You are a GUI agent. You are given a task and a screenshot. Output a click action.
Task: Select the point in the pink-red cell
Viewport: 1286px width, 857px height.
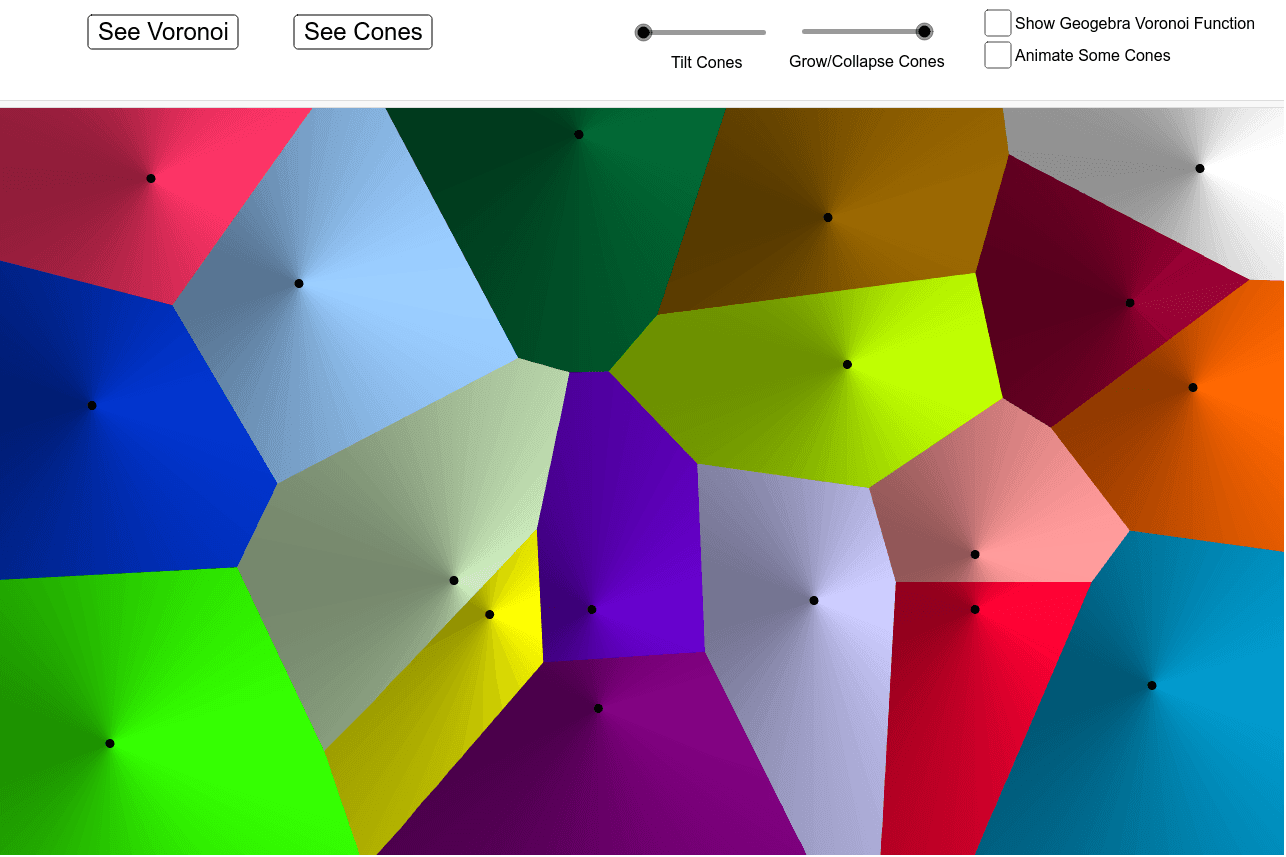coord(151,179)
